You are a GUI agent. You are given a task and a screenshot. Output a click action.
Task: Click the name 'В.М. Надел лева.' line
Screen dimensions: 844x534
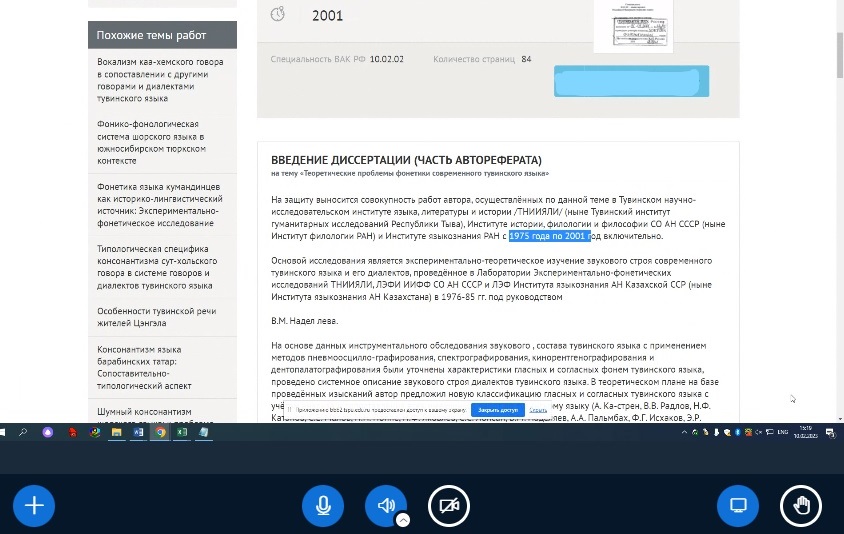pos(305,321)
